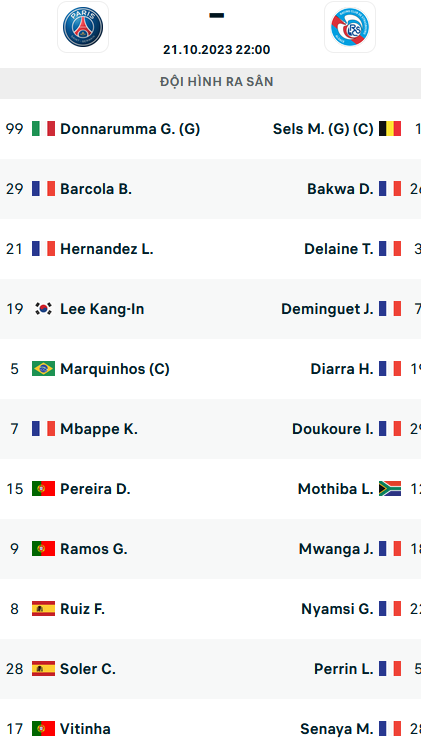Open the Strasbourg club logo
The image size is (421, 754).
click(350, 27)
